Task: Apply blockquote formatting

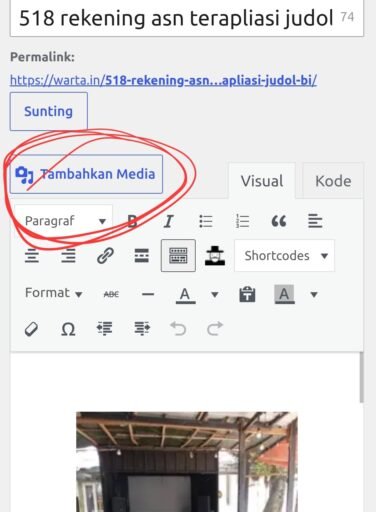Action: tap(279, 221)
